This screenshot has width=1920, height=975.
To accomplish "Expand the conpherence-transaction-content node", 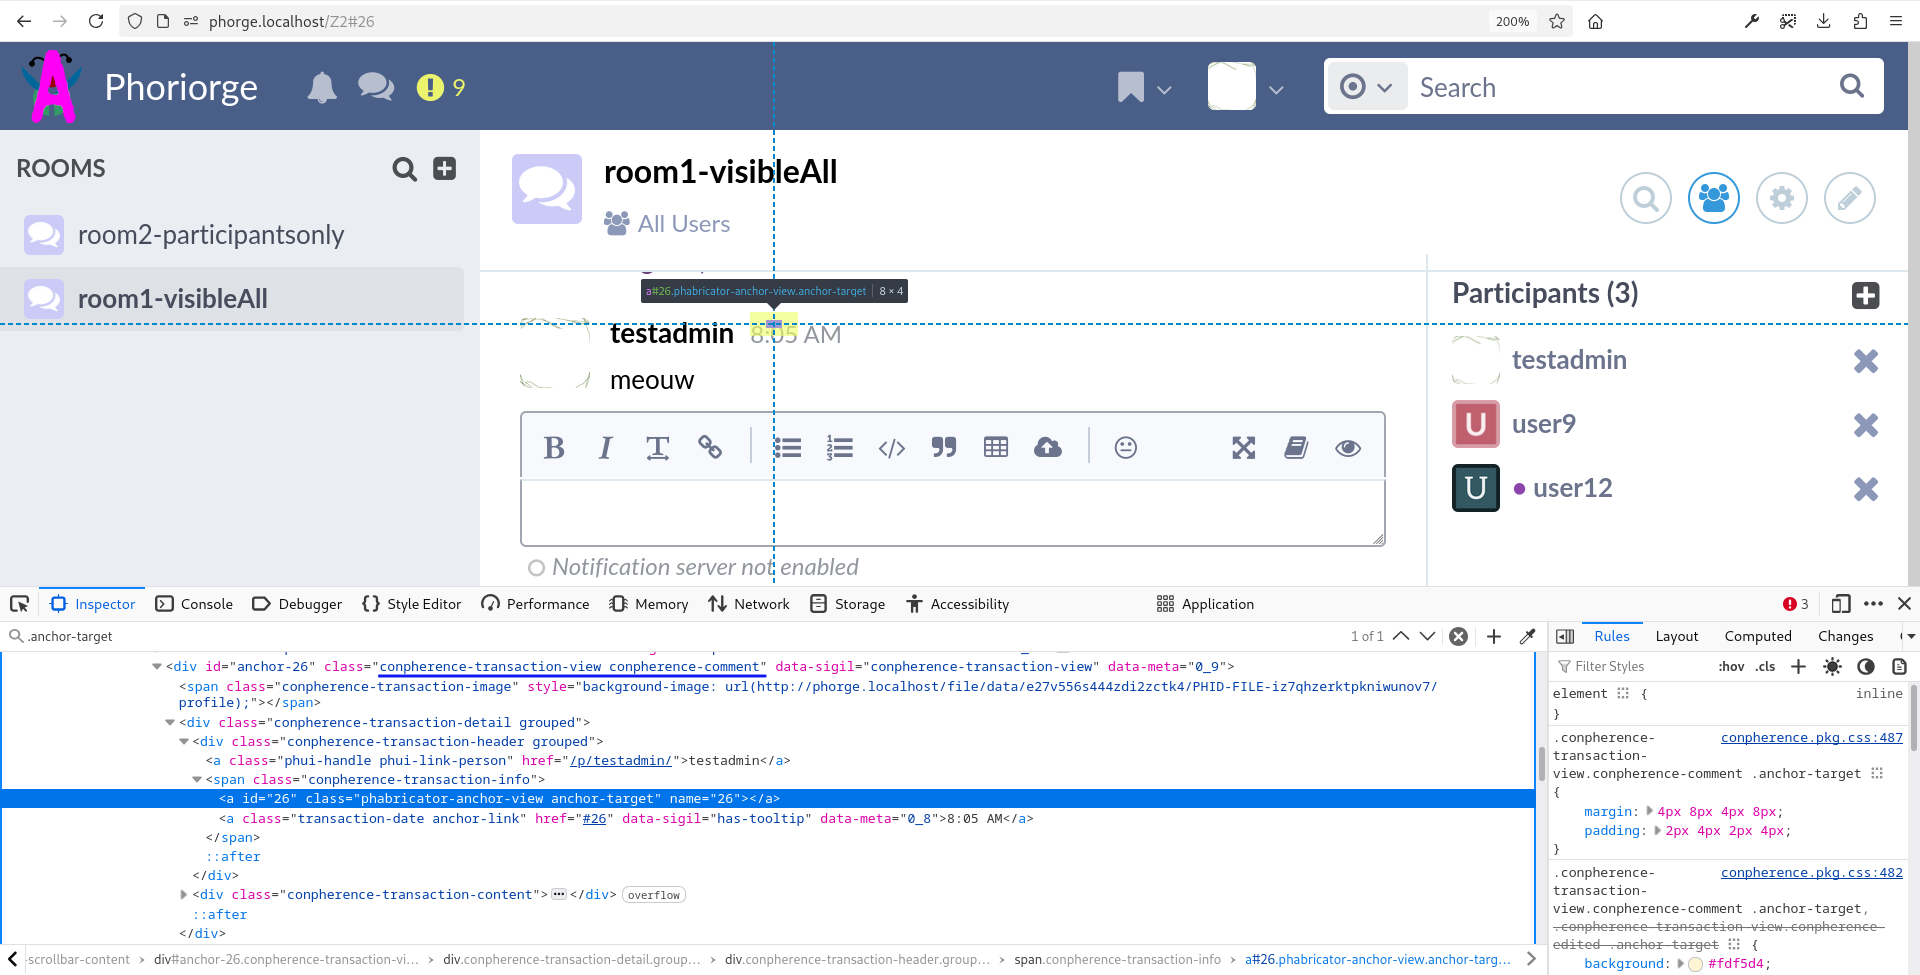I will tap(183, 894).
